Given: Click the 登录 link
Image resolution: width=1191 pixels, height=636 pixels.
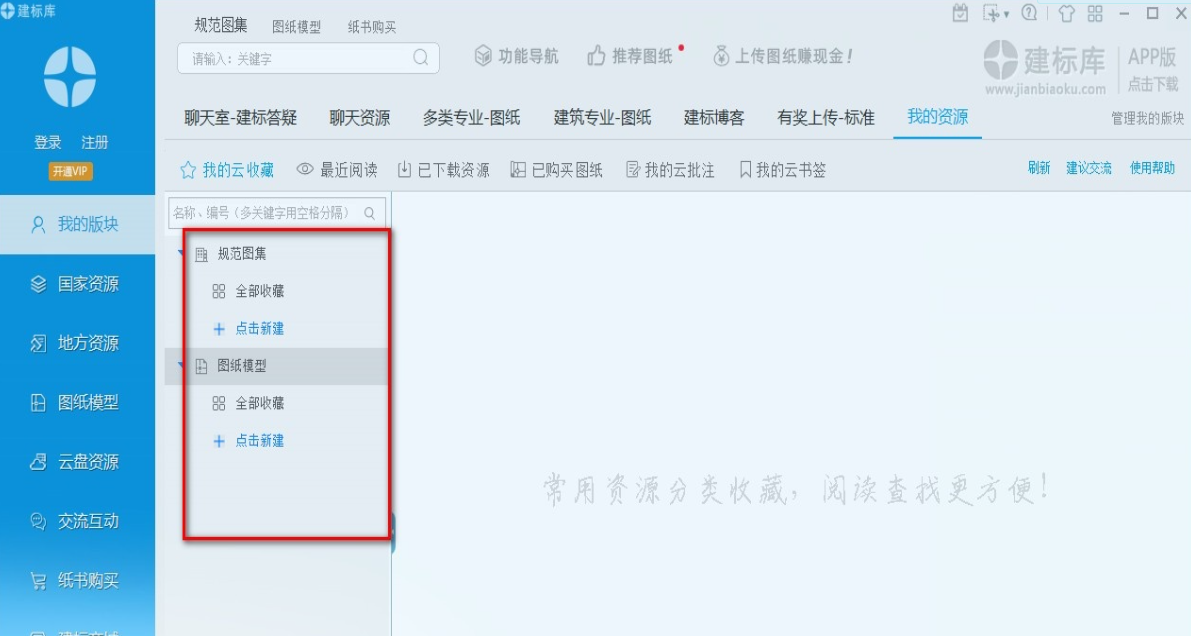Looking at the screenshot, I should [x=47, y=142].
